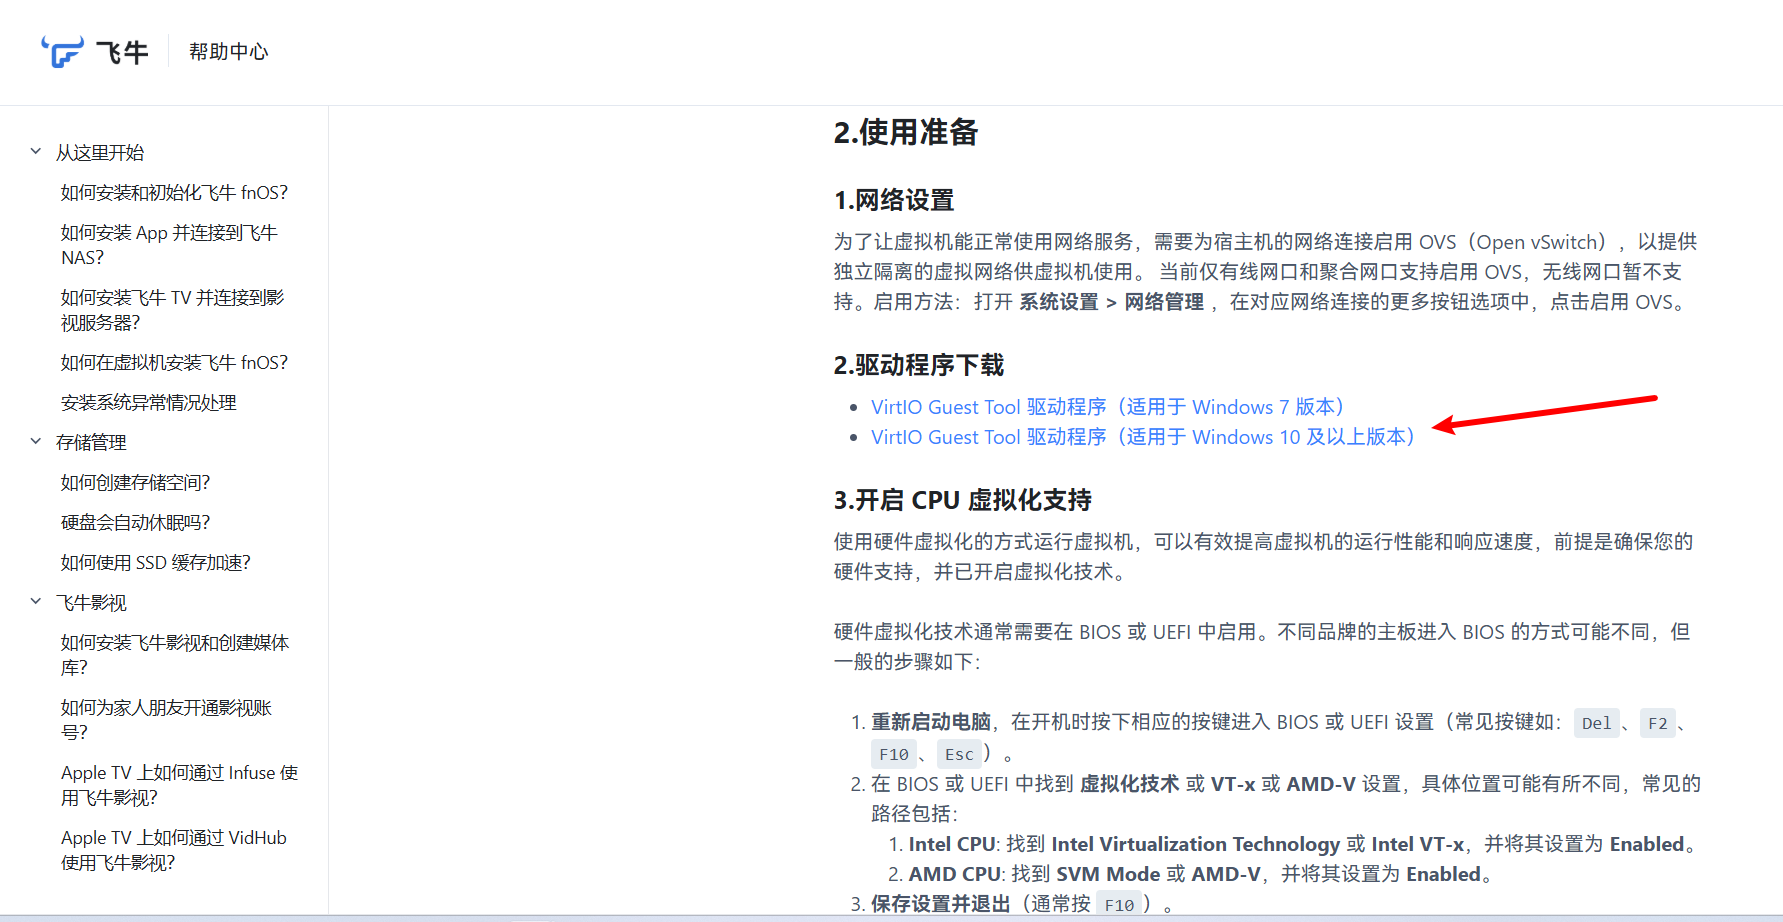Open Apple TV Infuse 飞牛影视 article
The width and height of the screenshot is (1783, 922).
click(x=179, y=785)
